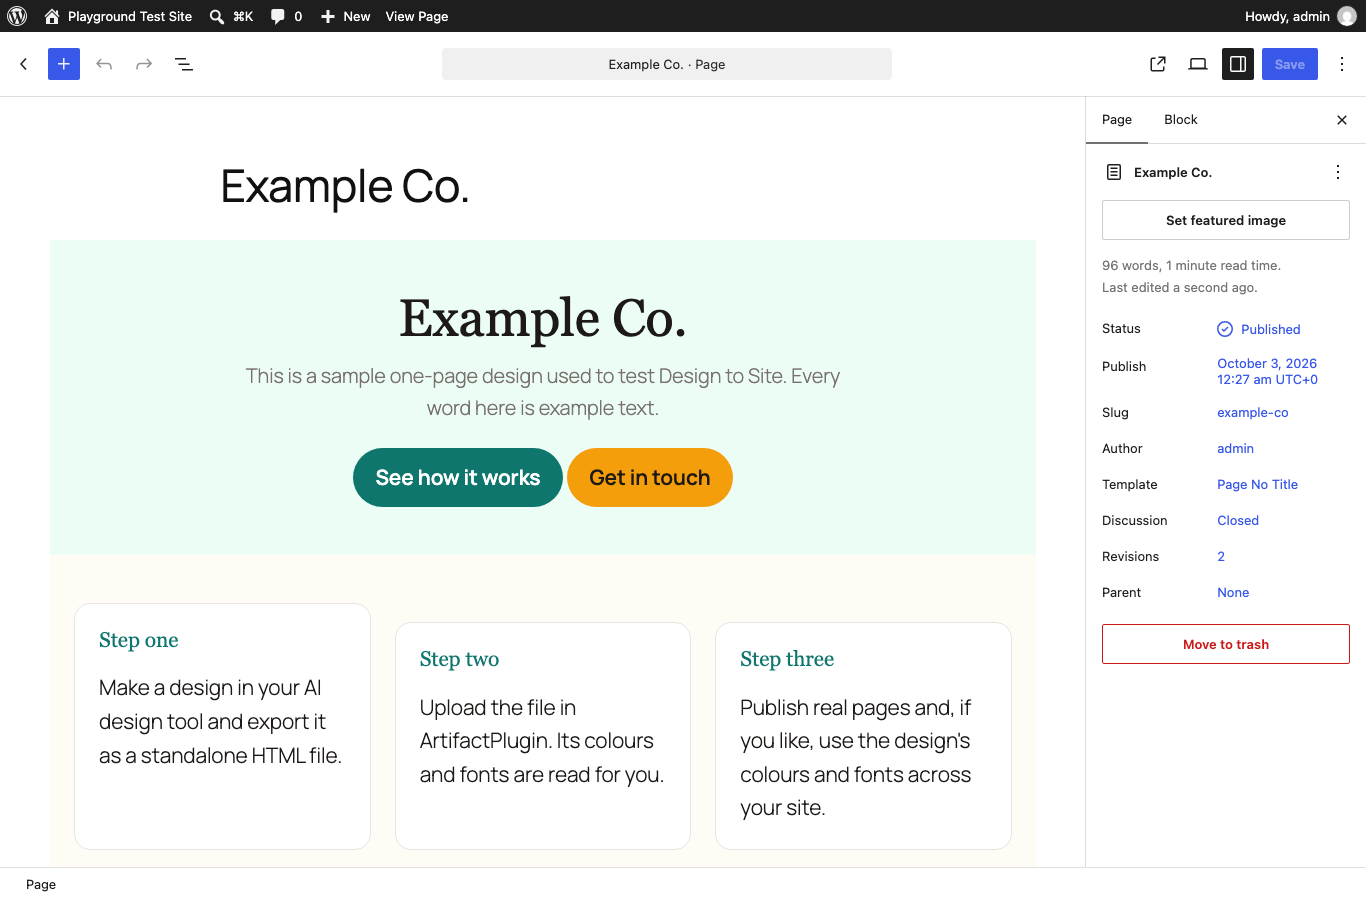Open the Document Overview list view
Screen dimensions: 1366x900
pos(184,64)
